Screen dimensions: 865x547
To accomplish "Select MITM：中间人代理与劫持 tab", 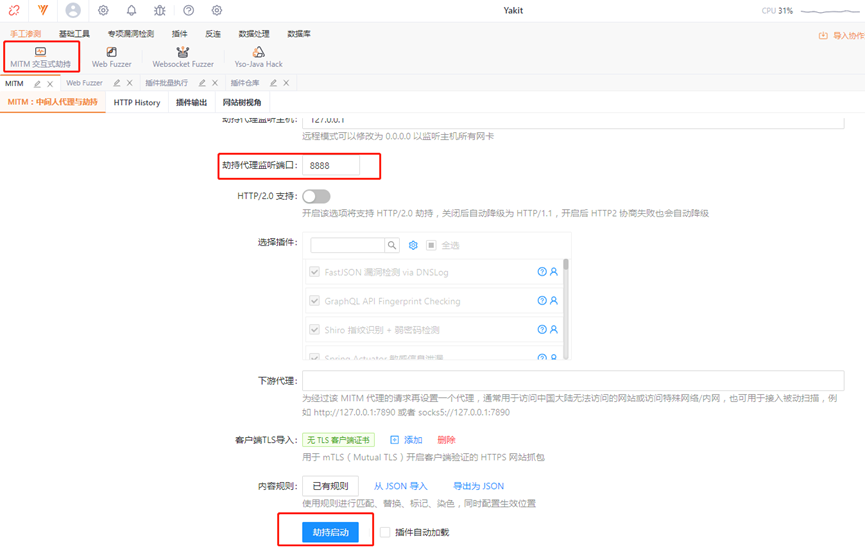I will click(x=52, y=102).
